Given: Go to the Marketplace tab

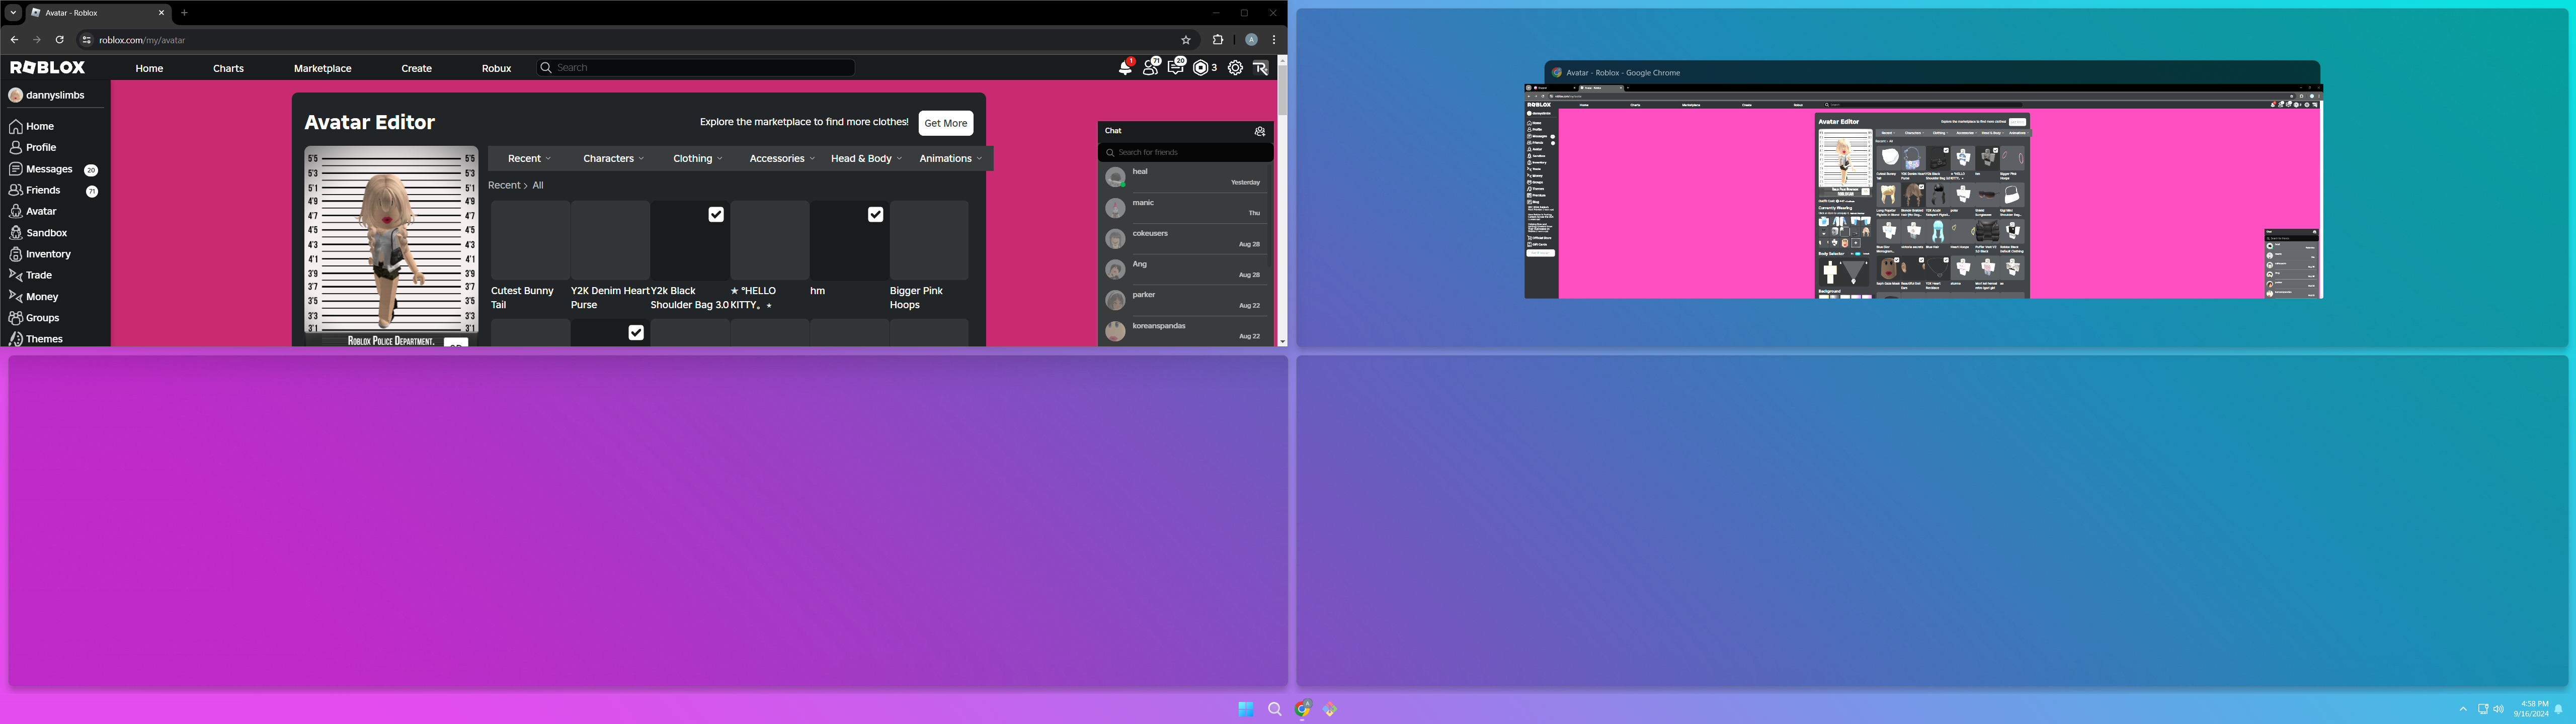Looking at the screenshot, I should click(x=322, y=69).
